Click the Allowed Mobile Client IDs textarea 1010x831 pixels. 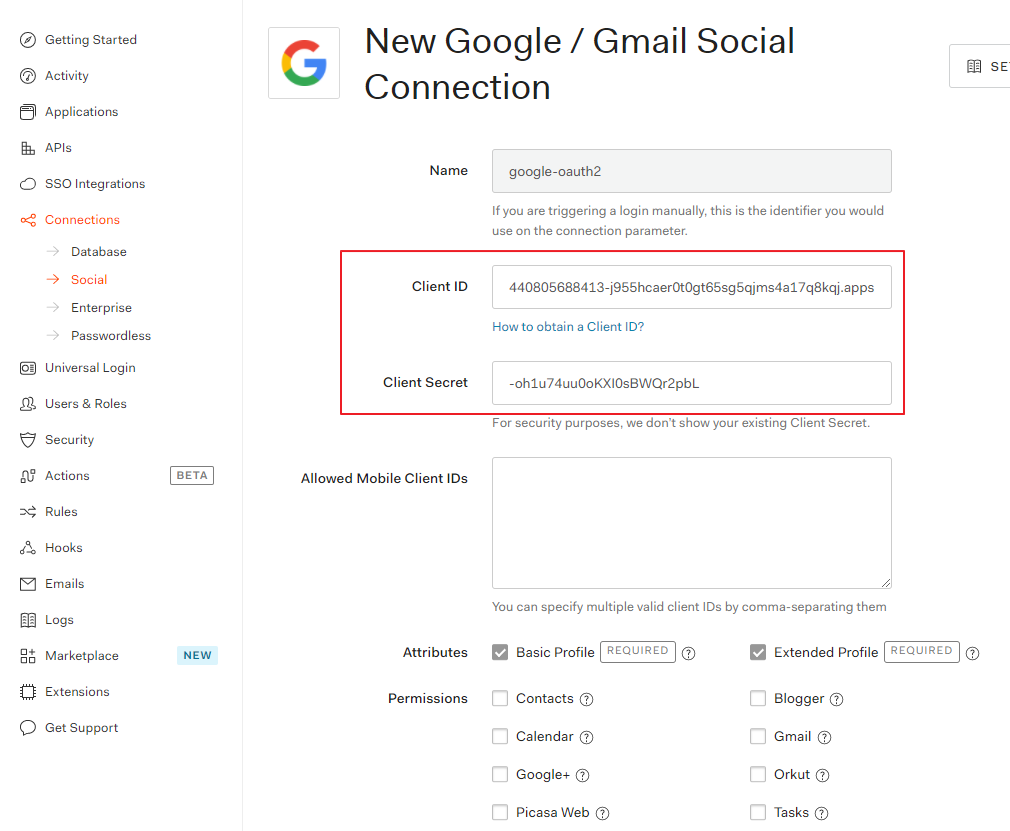point(692,523)
